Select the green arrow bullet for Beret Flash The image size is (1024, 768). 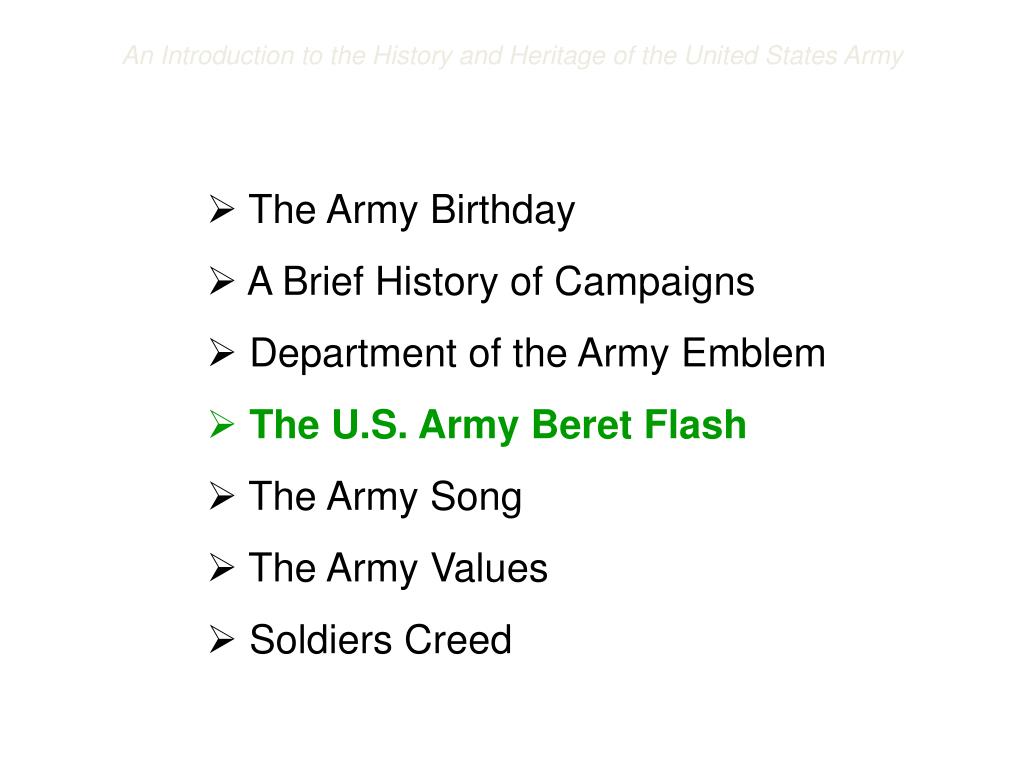[222, 424]
